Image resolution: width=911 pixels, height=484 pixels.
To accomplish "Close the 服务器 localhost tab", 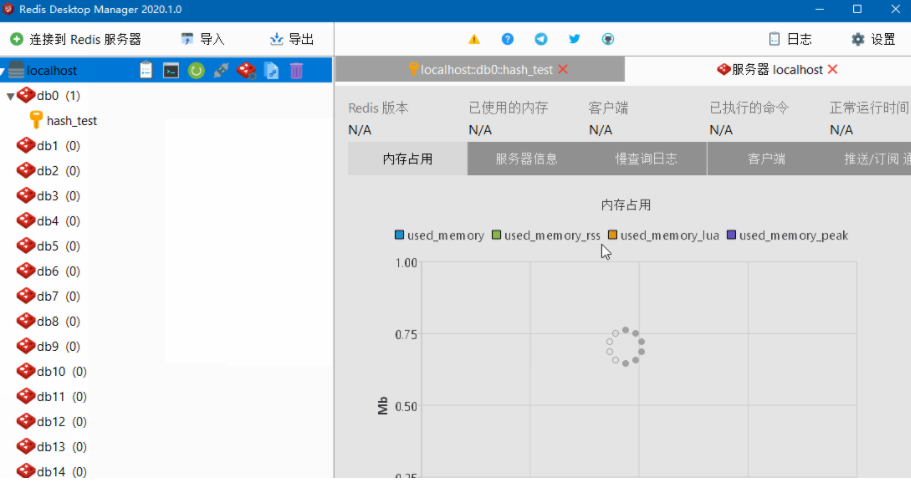I will [x=833, y=70].
